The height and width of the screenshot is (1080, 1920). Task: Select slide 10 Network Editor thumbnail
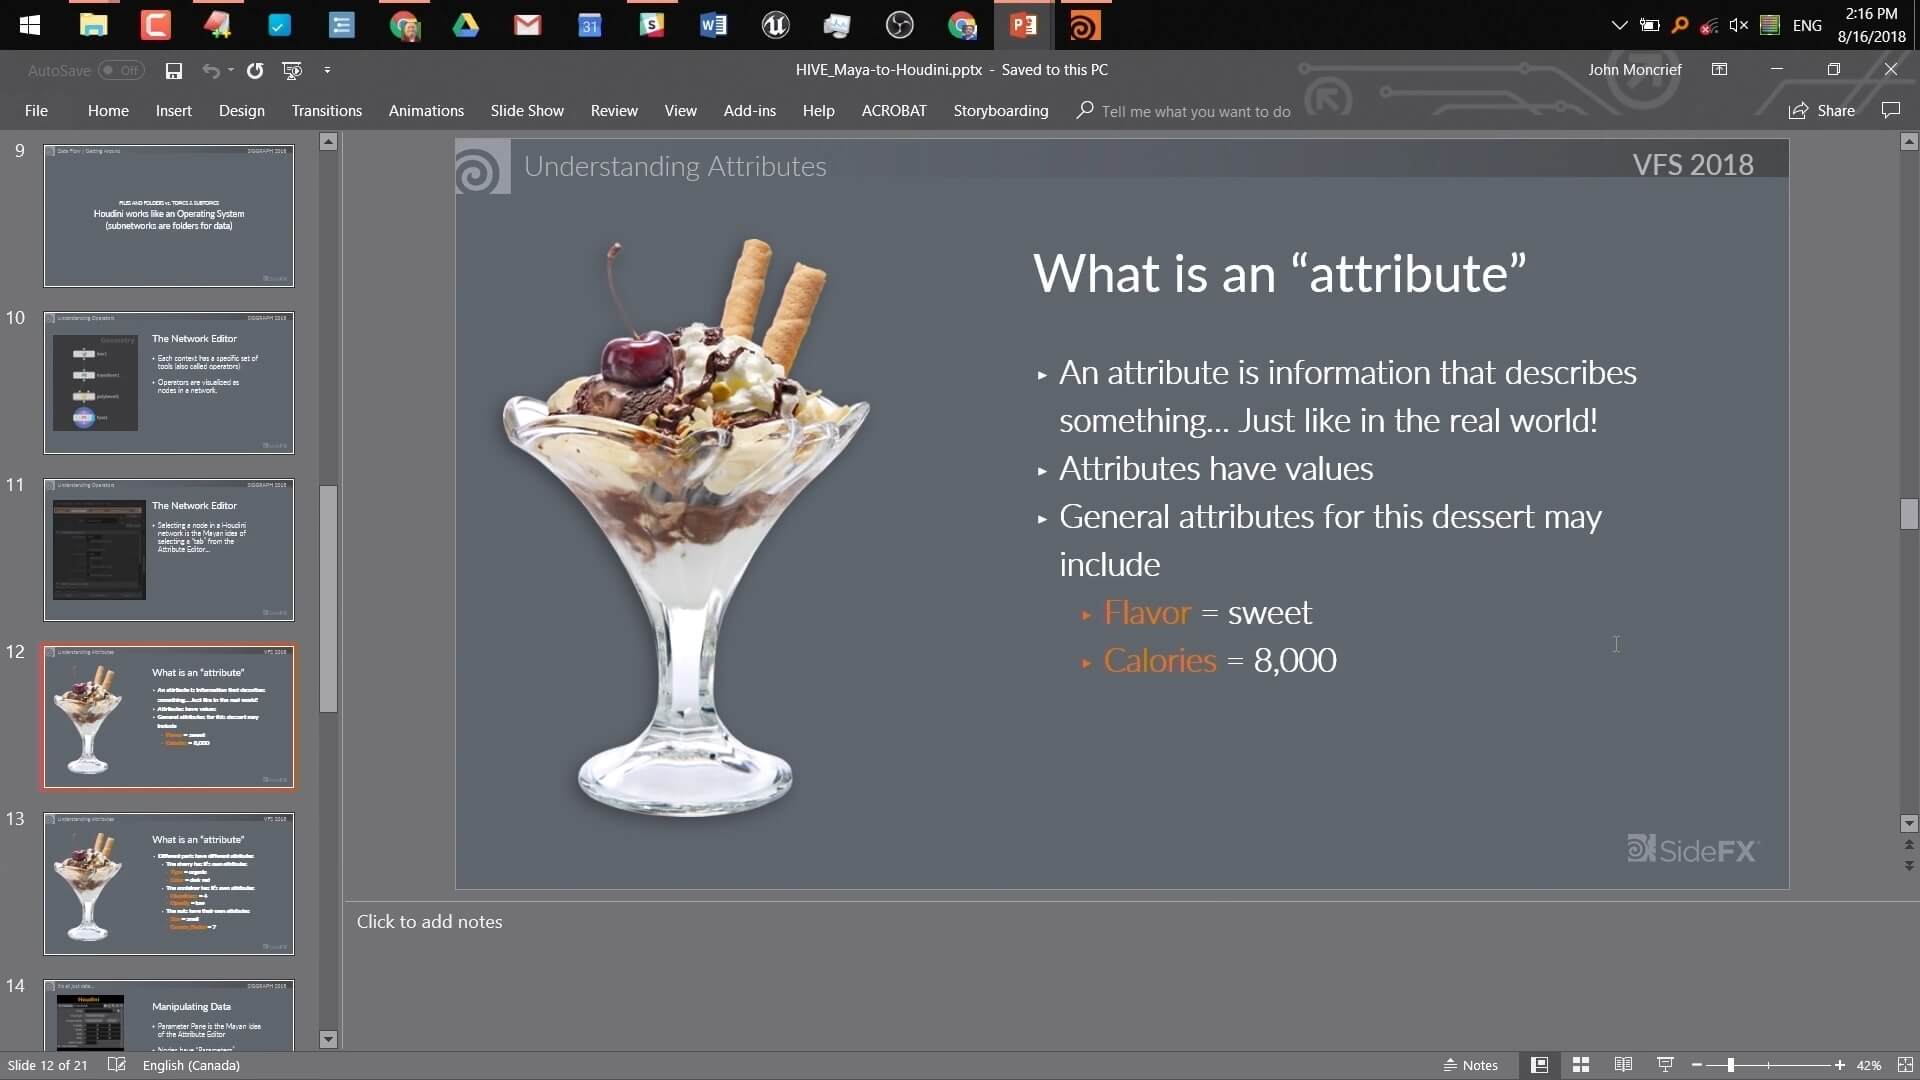pos(169,382)
